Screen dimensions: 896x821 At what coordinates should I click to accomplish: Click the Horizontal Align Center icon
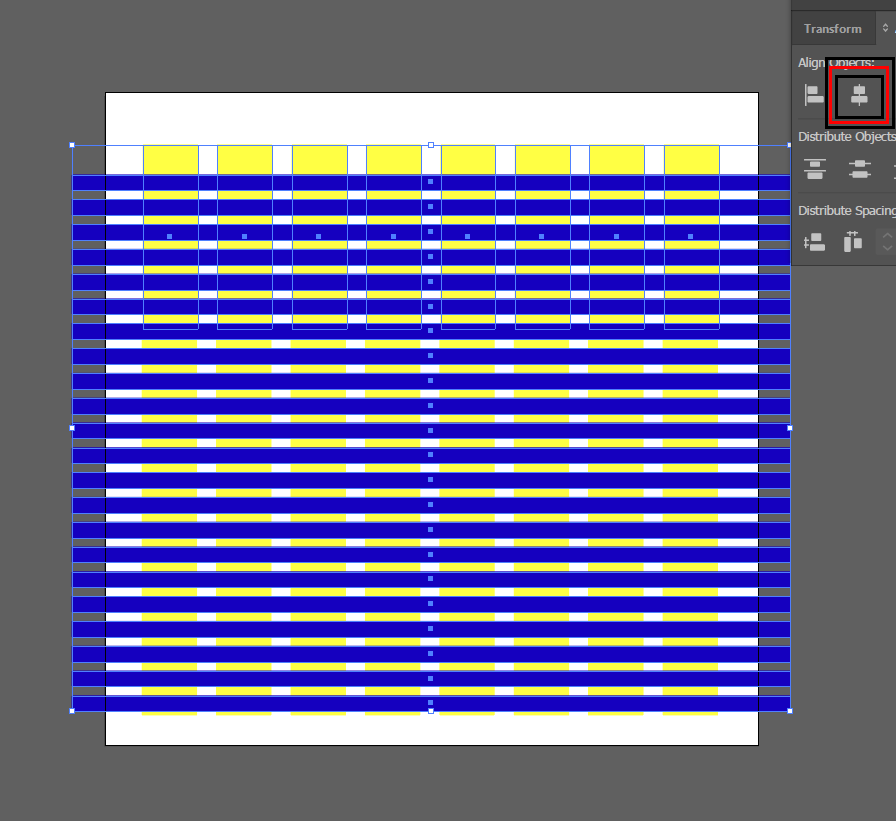pos(859,95)
